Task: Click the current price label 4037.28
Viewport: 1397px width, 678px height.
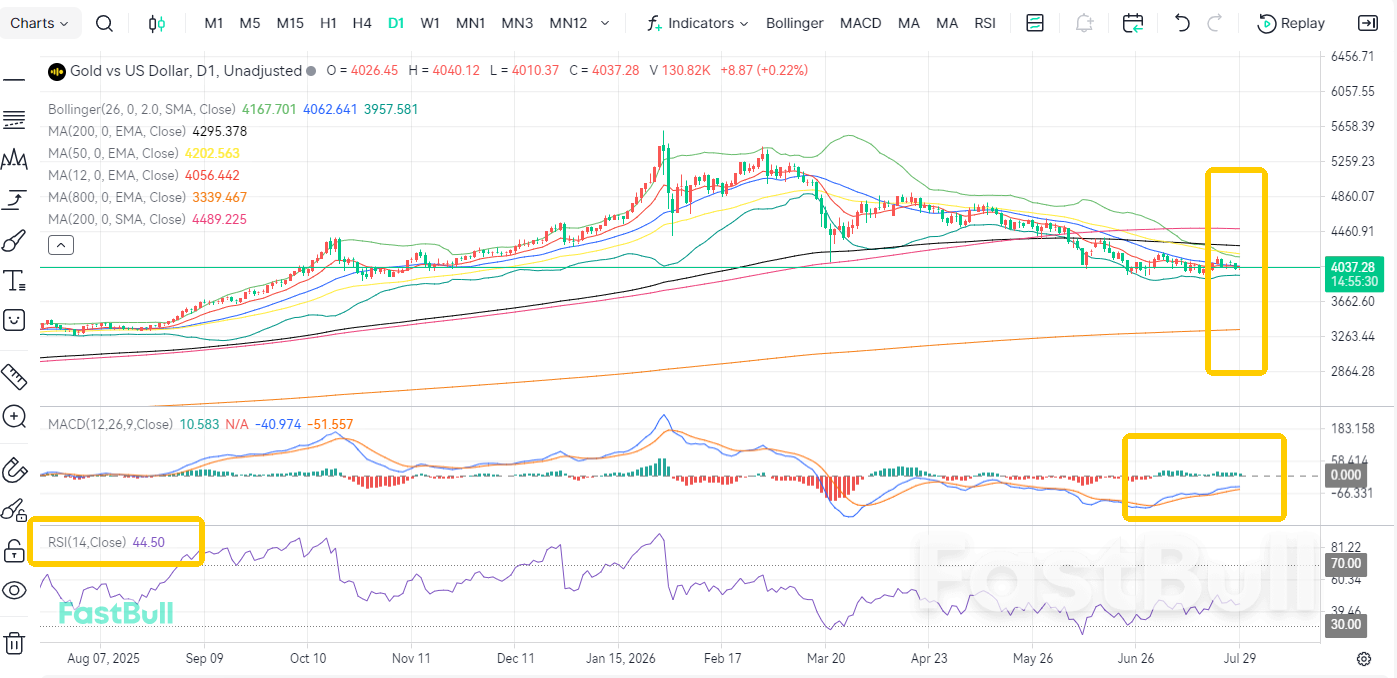Action: pyautogui.click(x=1355, y=267)
